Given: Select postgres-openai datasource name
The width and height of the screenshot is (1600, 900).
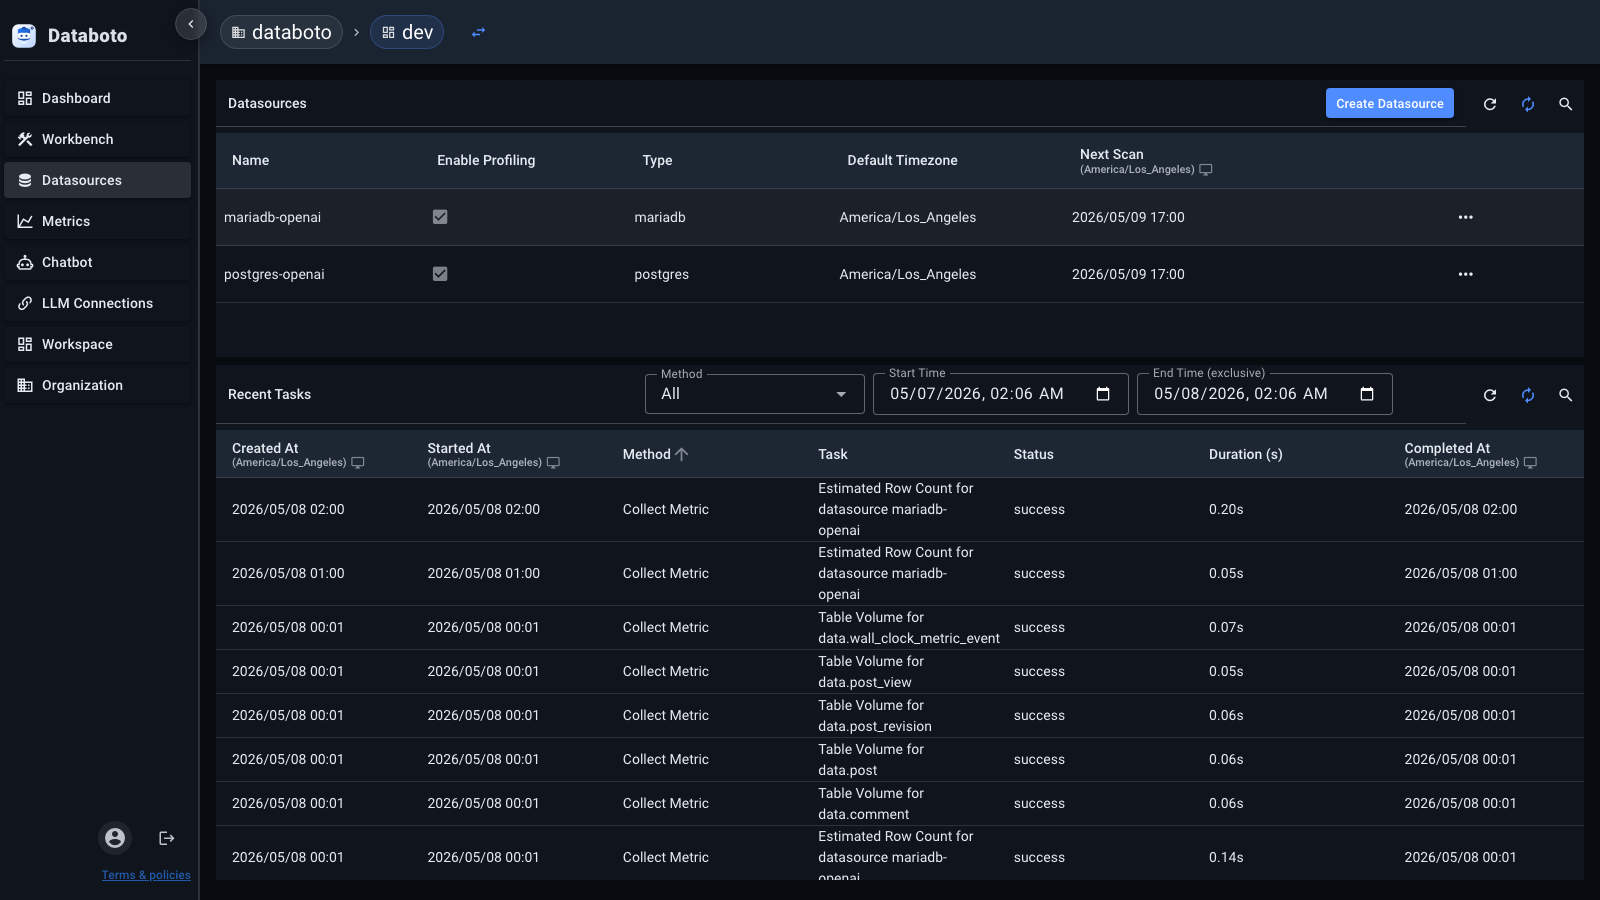Looking at the screenshot, I should (274, 274).
